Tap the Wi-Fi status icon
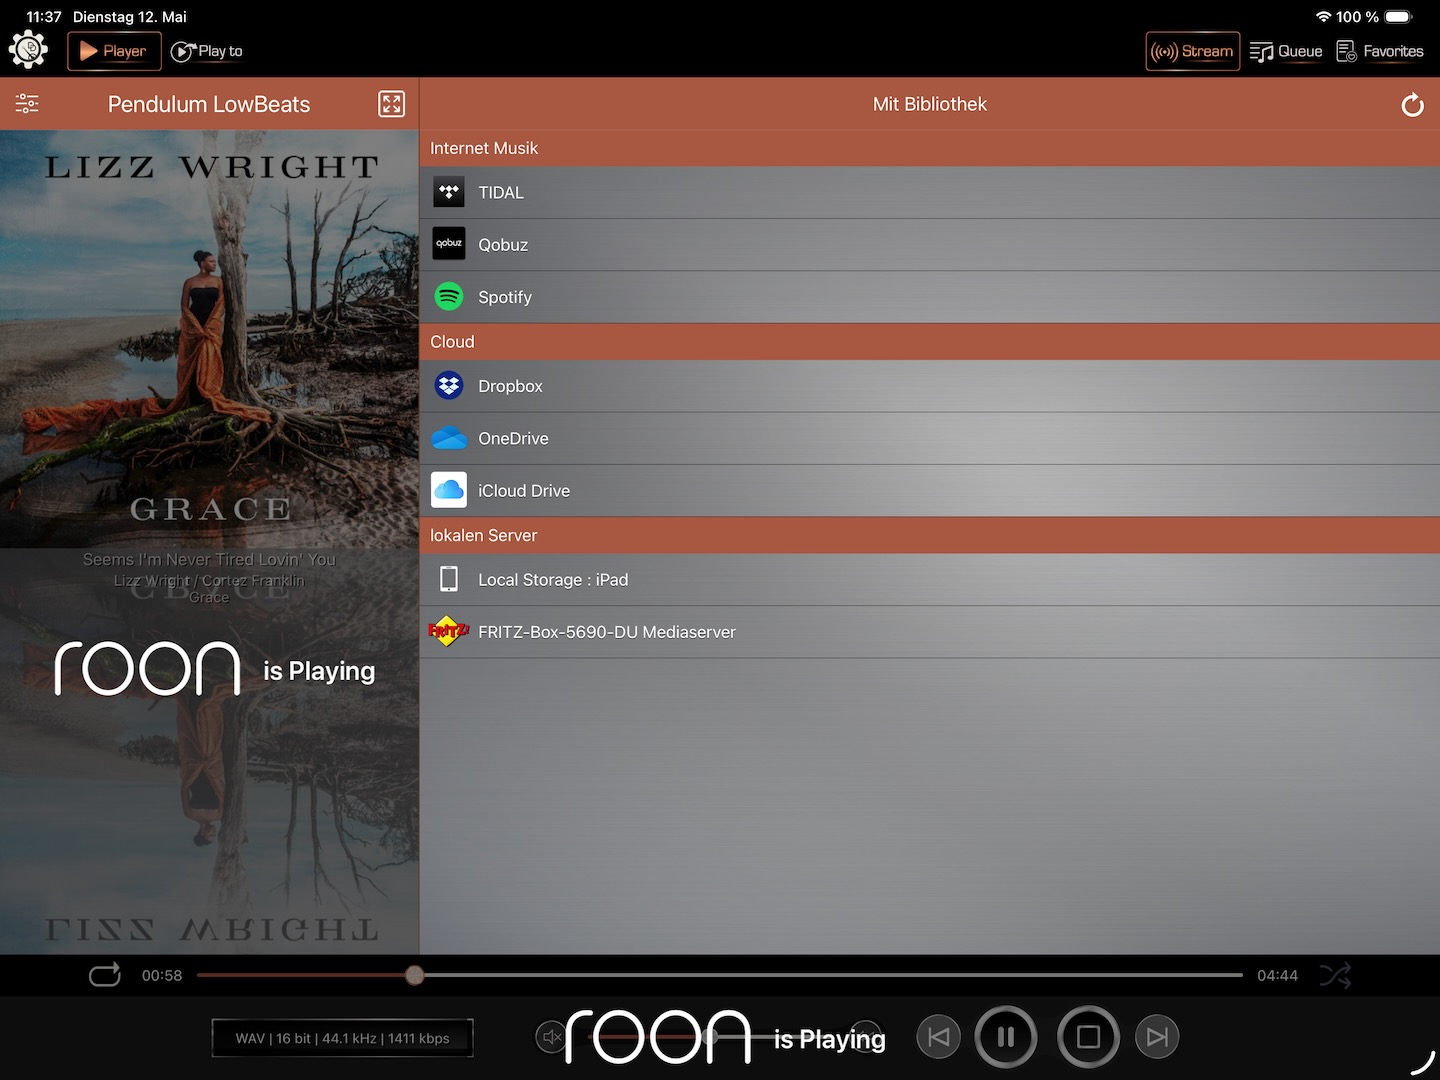 1323,17
